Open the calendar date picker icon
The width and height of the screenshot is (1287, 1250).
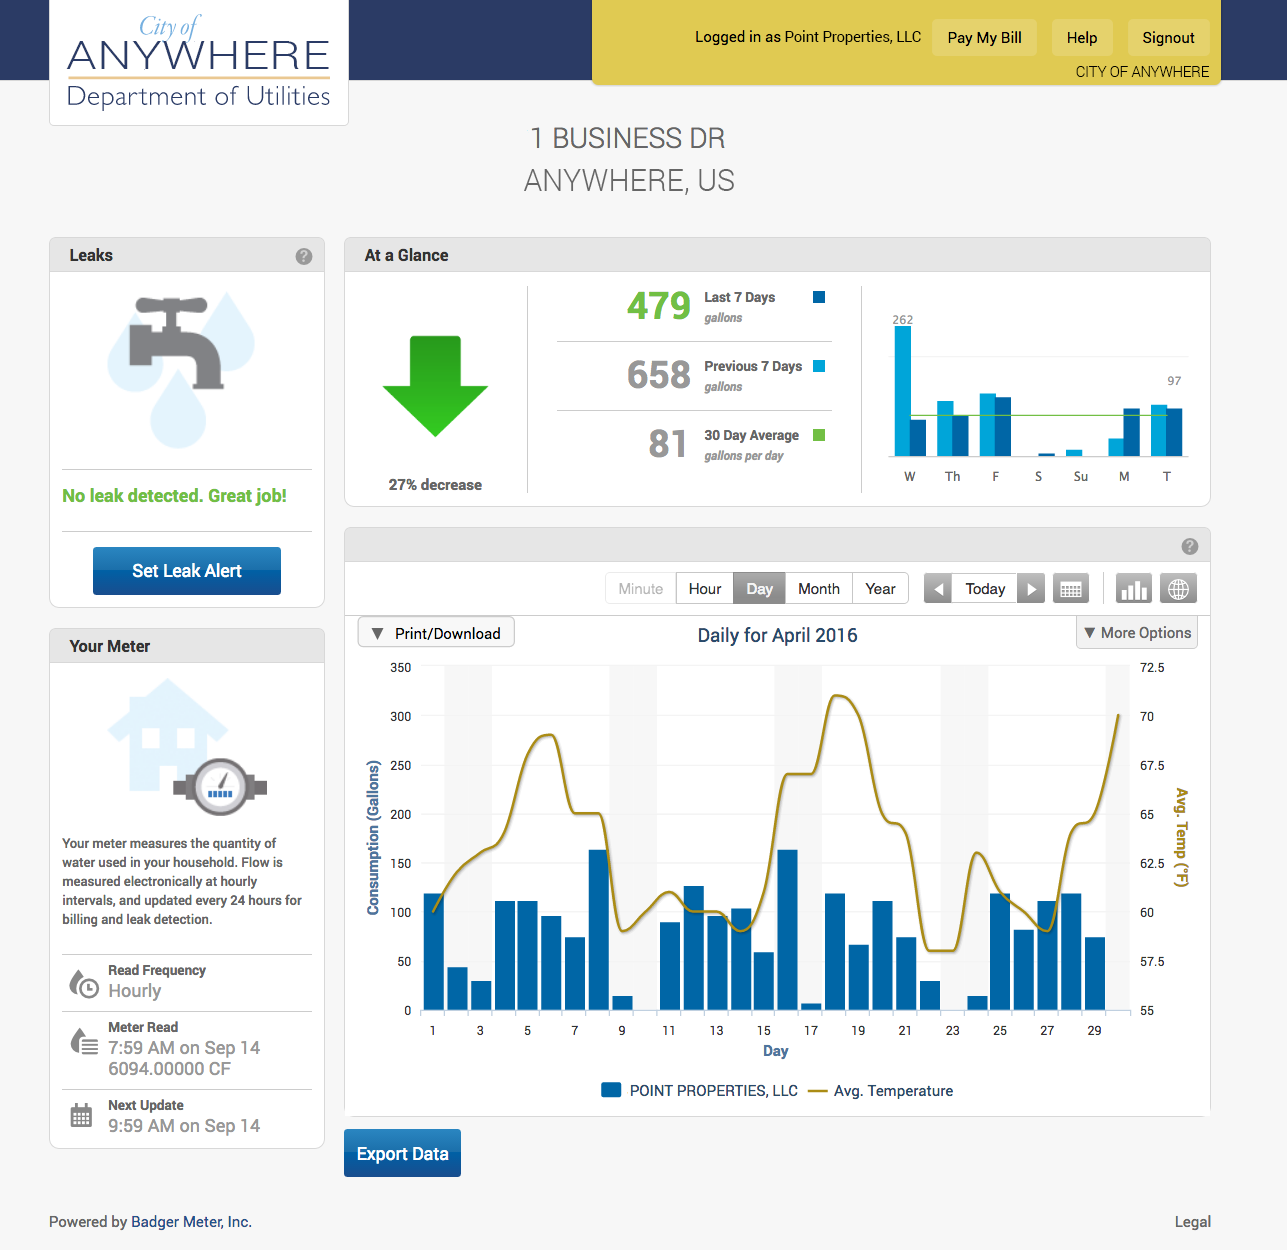[x=1071, y=589]
